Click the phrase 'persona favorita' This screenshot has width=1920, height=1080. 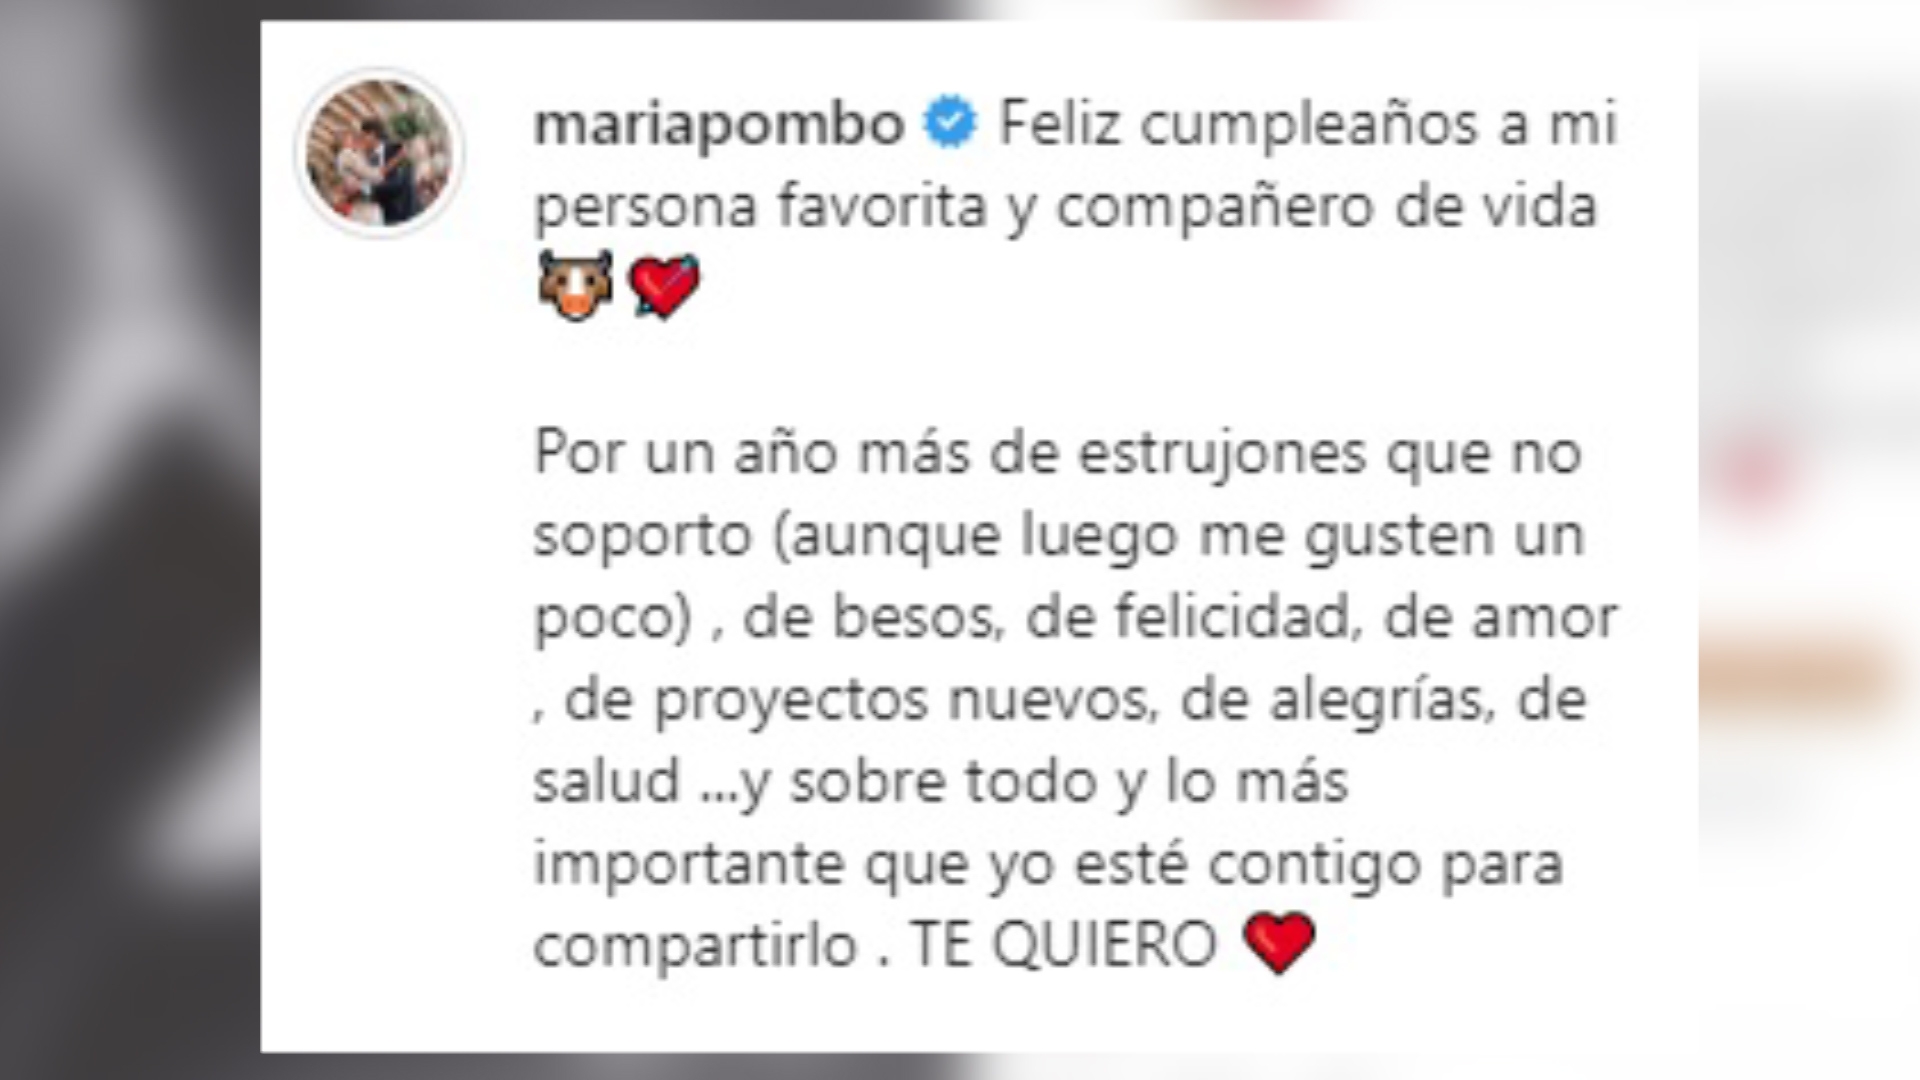coord(761,207)
